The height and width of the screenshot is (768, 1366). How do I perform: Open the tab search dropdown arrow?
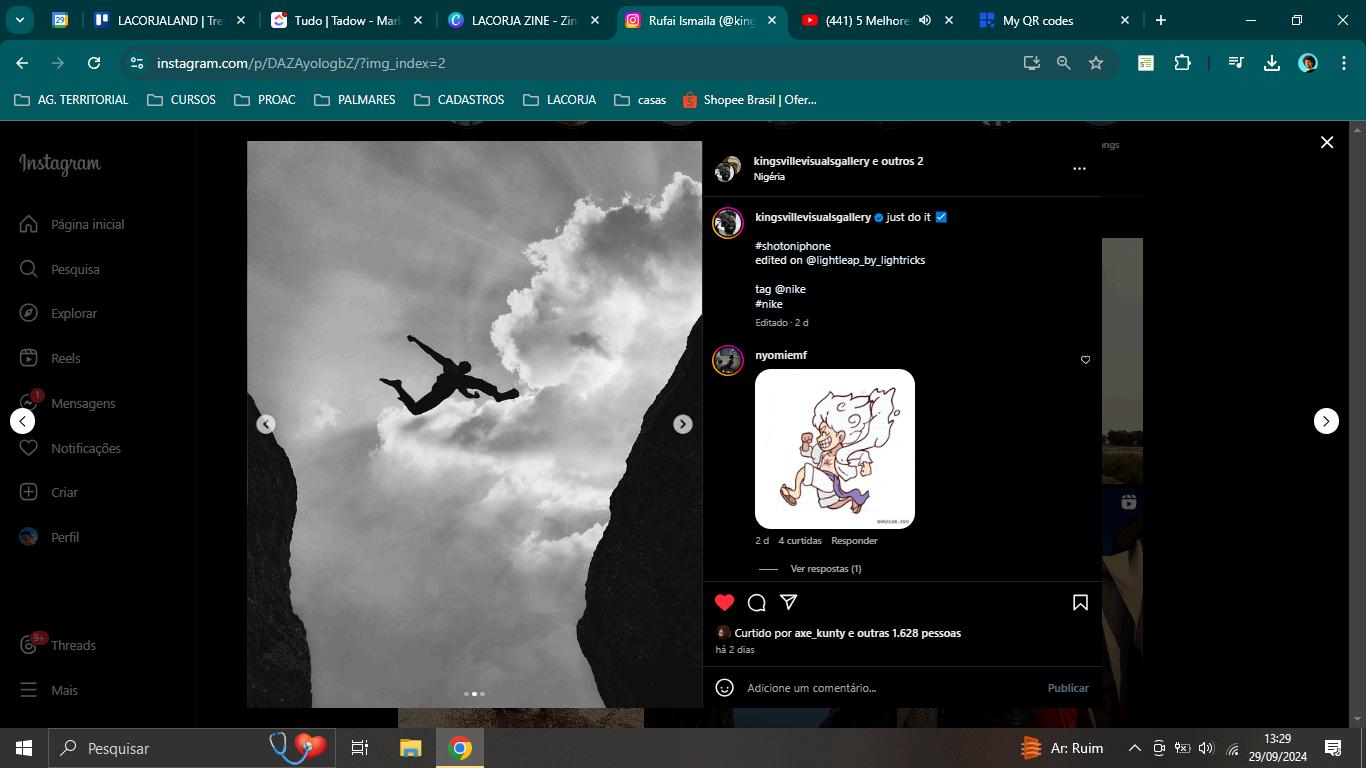(19, 20)
